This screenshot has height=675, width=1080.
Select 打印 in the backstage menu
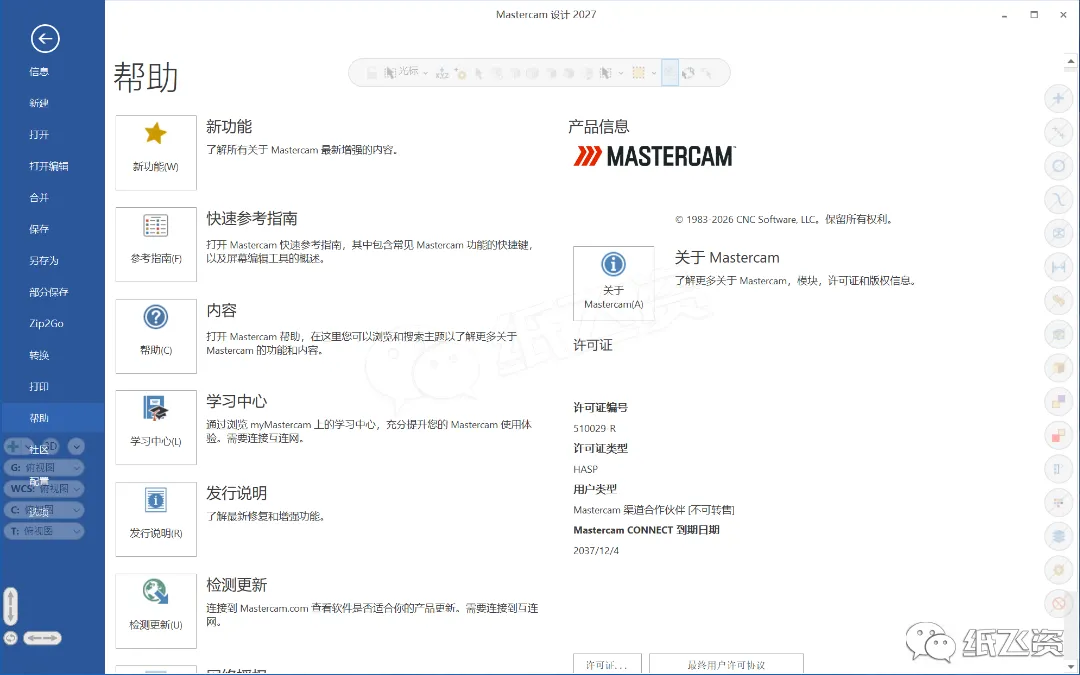pyautogui.click(x=39, y=386)
